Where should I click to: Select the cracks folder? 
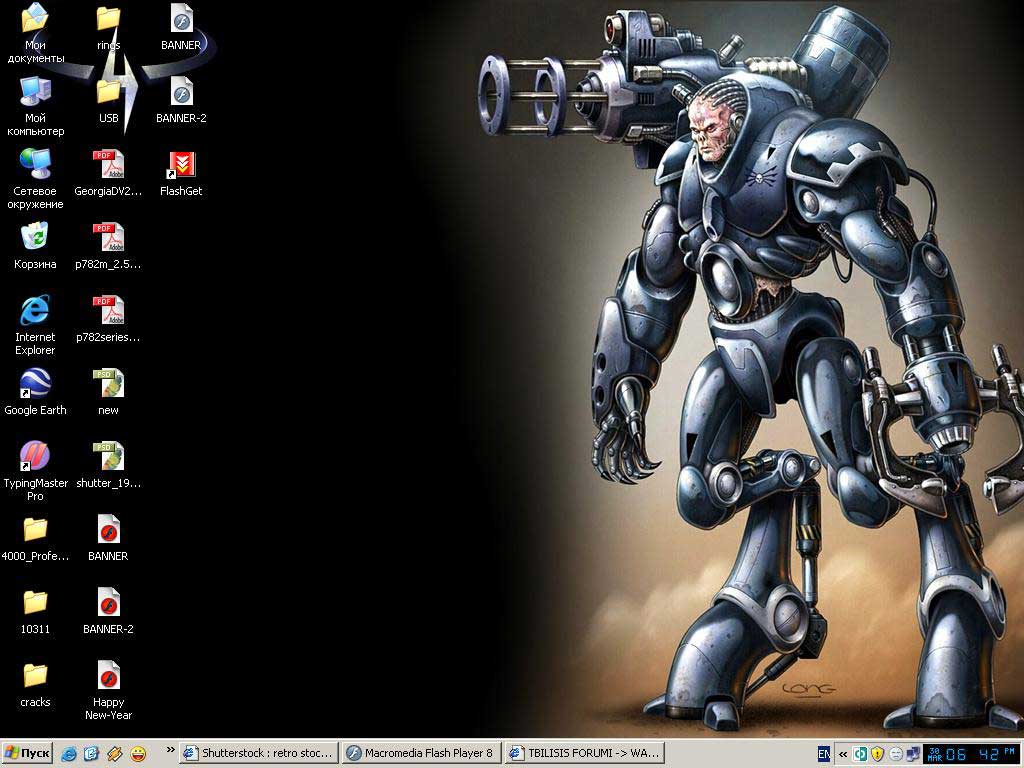(35, 685)
